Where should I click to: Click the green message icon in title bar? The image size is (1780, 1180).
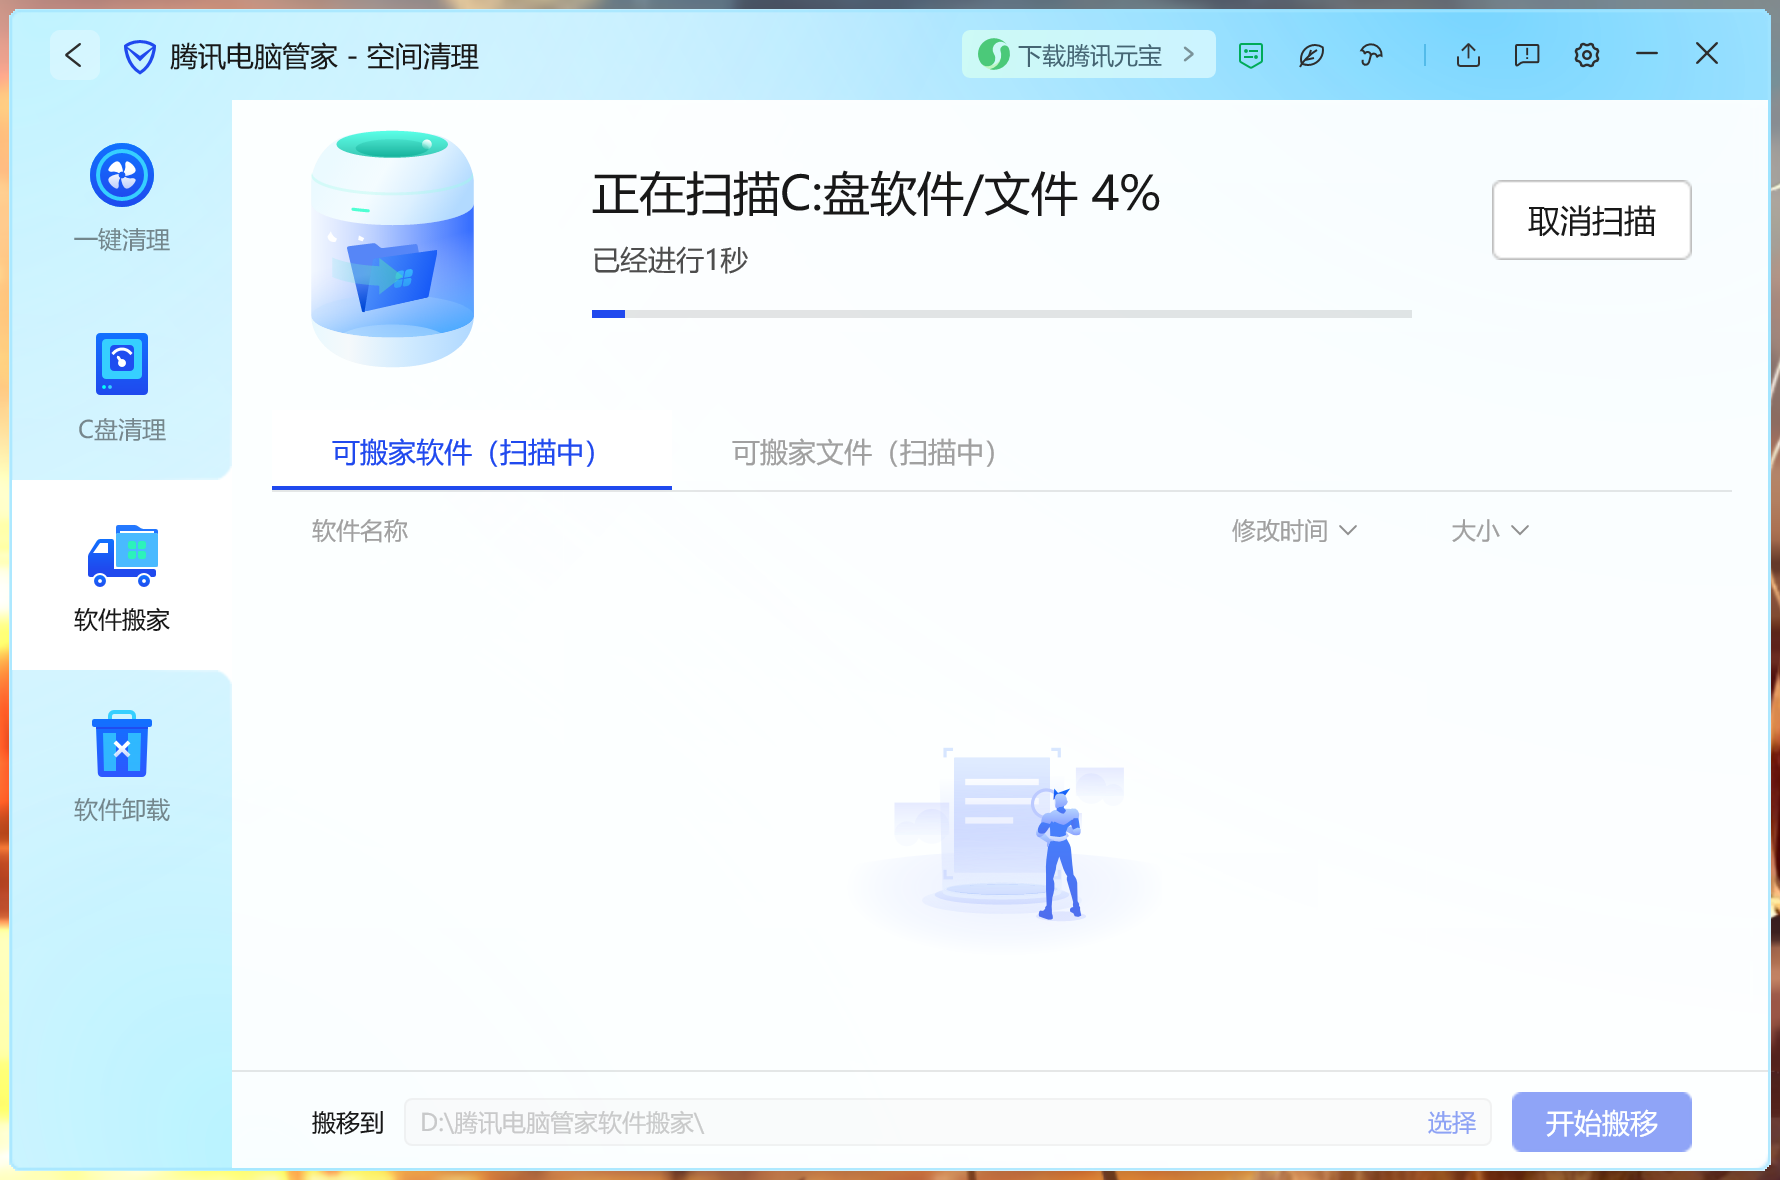click(x=1250, y=55)
